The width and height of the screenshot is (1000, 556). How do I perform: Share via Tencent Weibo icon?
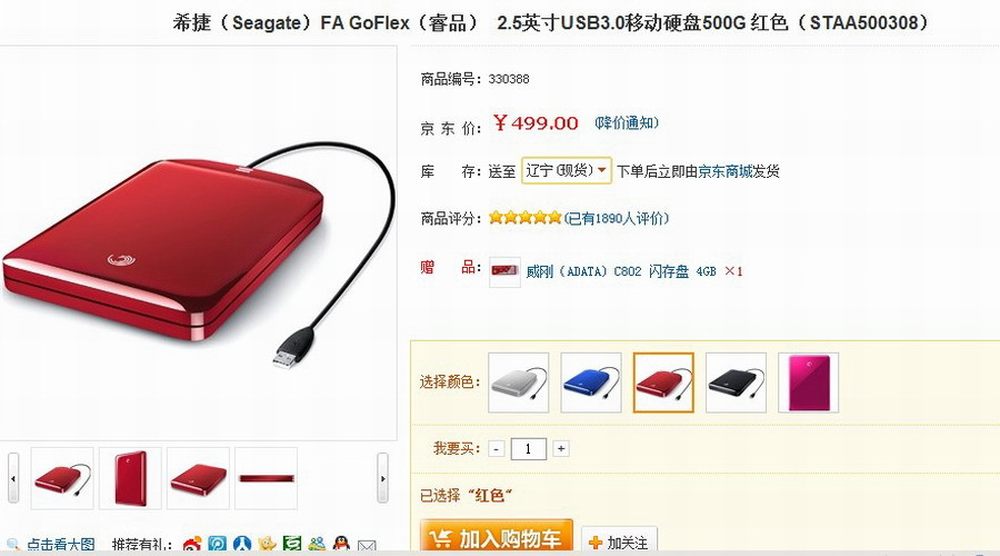pos(217,543)
